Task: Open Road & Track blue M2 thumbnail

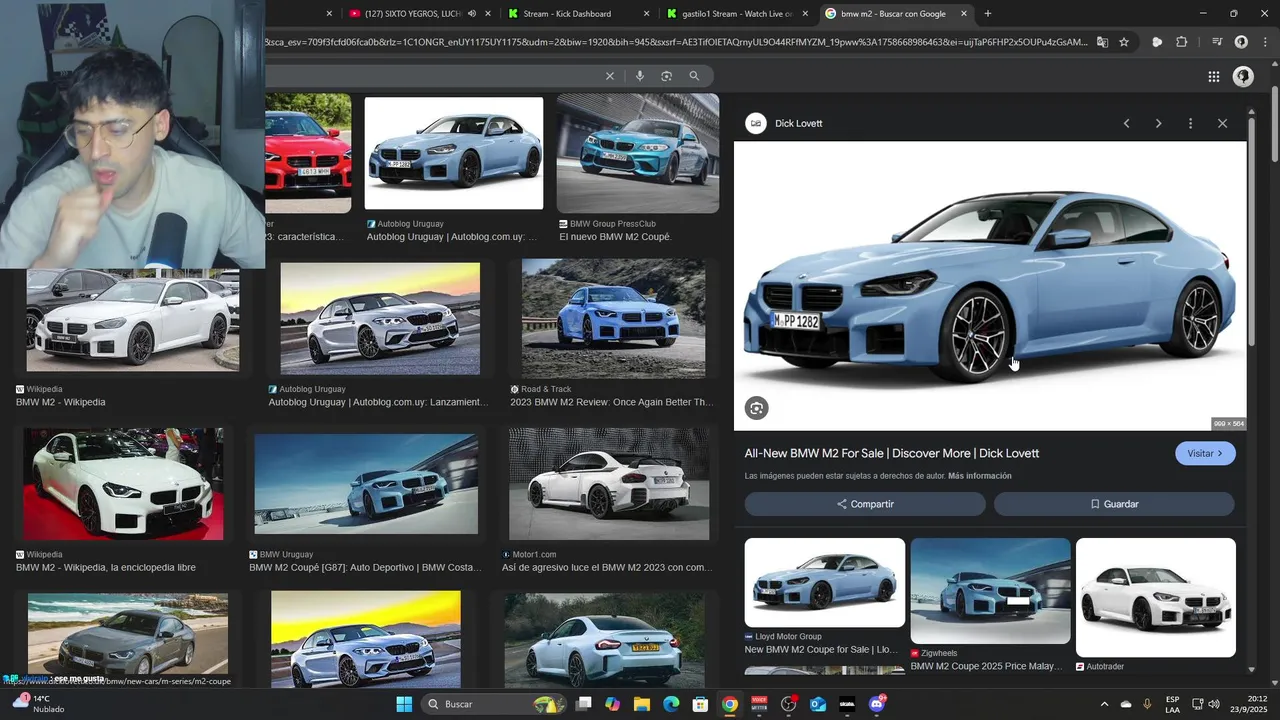Action: (613, 318)
